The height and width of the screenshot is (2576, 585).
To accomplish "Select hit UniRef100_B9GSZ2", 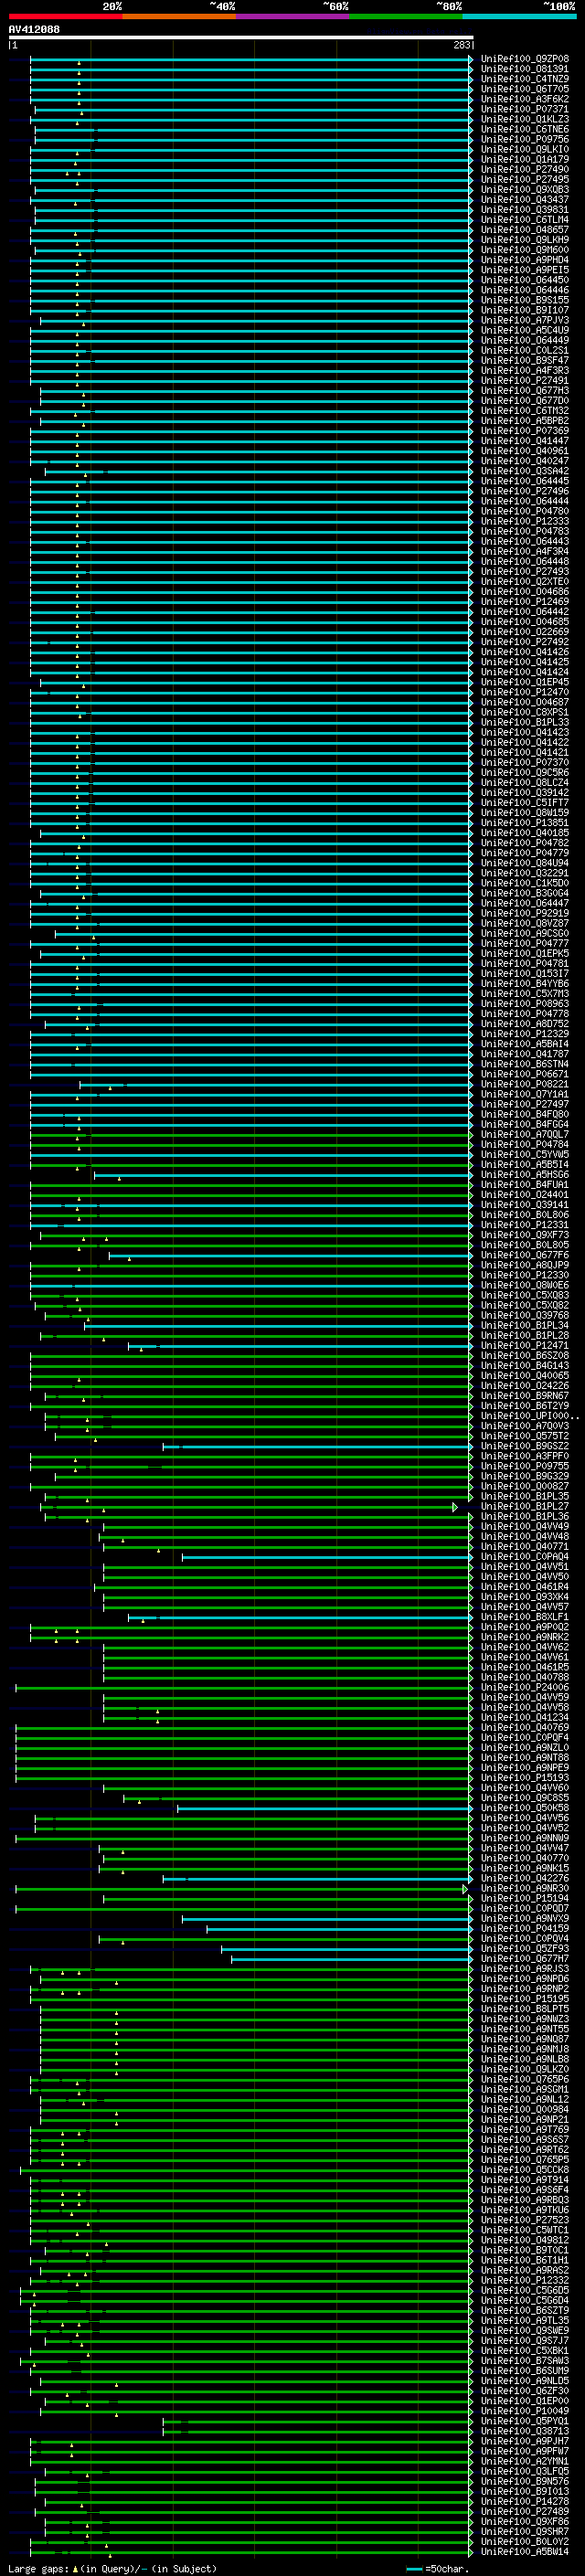I will (x=525, y=1446).
